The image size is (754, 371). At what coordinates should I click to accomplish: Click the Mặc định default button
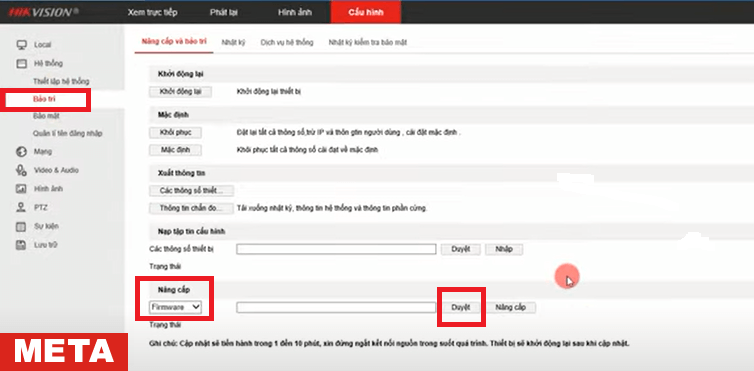pos(176,150)
